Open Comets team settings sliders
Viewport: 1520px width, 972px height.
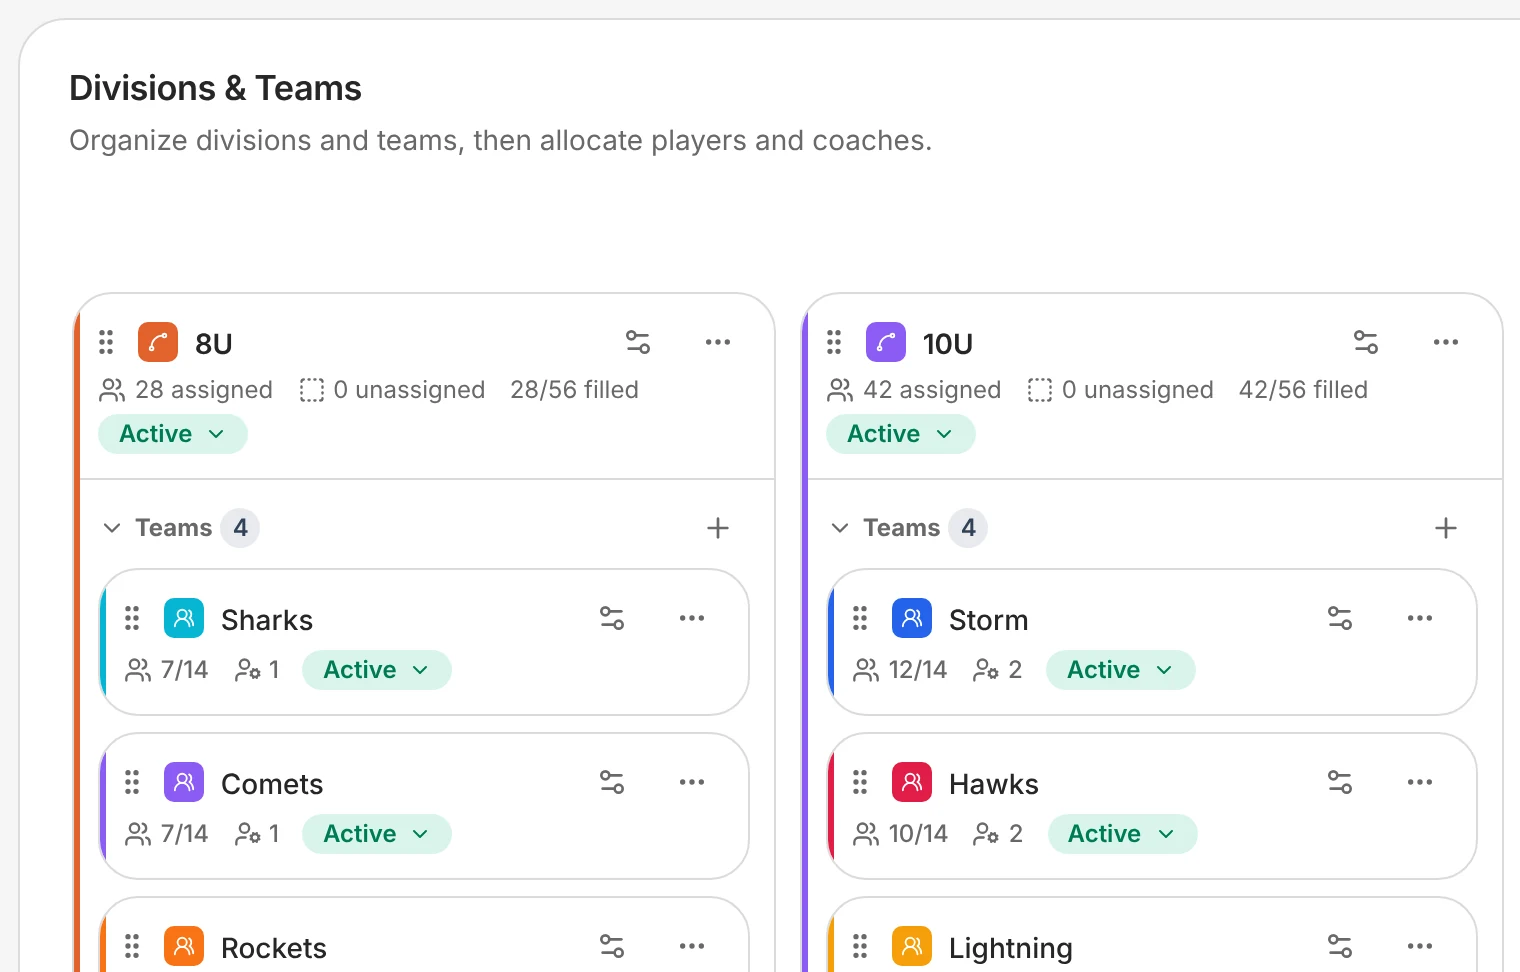point(612,782)
